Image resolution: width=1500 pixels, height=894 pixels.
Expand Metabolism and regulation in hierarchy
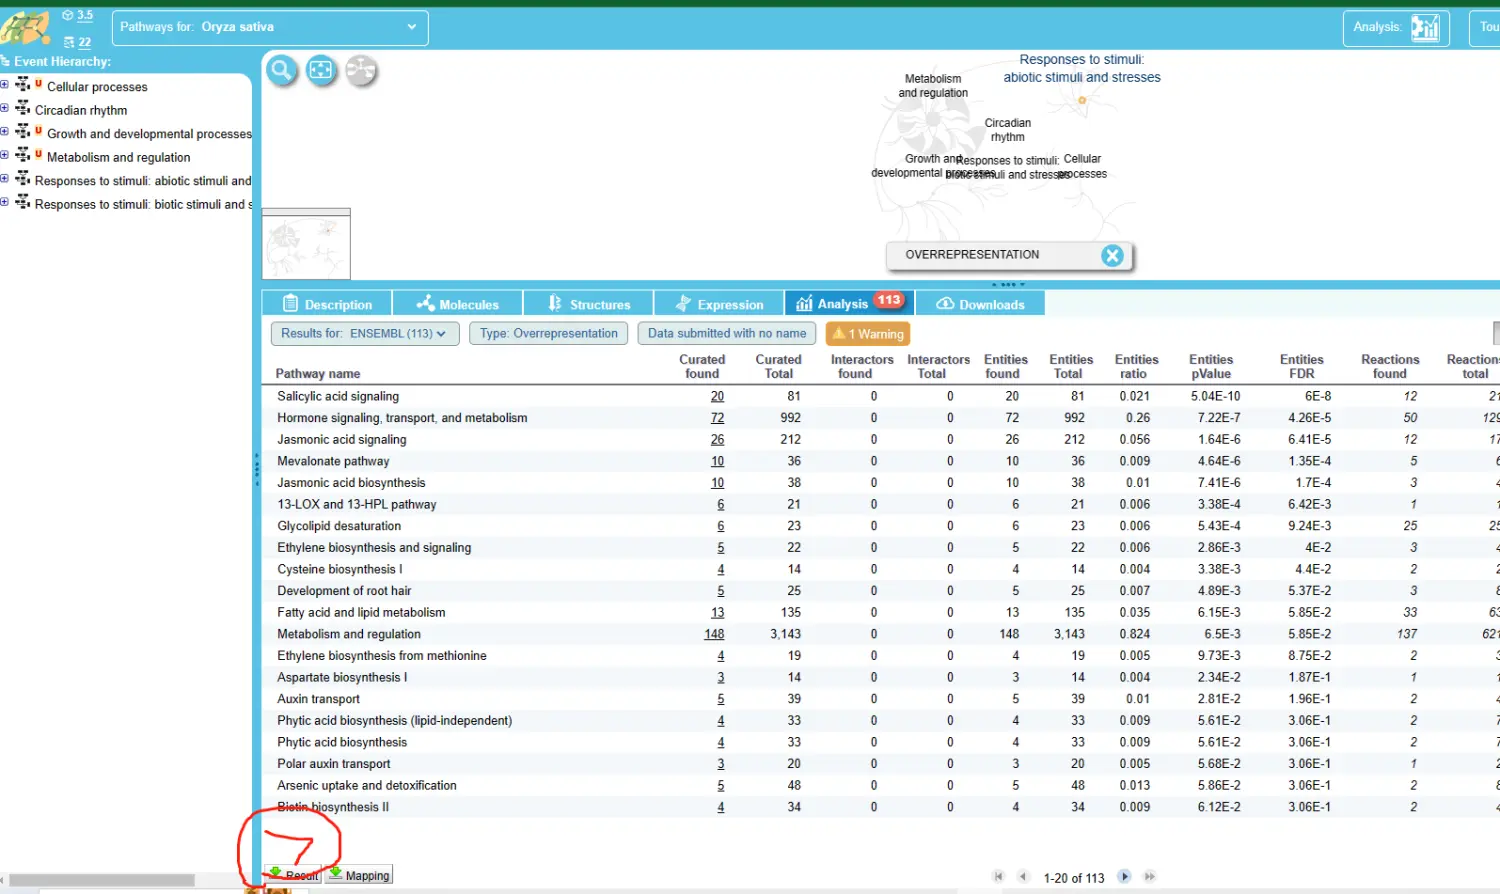(5, 156)
